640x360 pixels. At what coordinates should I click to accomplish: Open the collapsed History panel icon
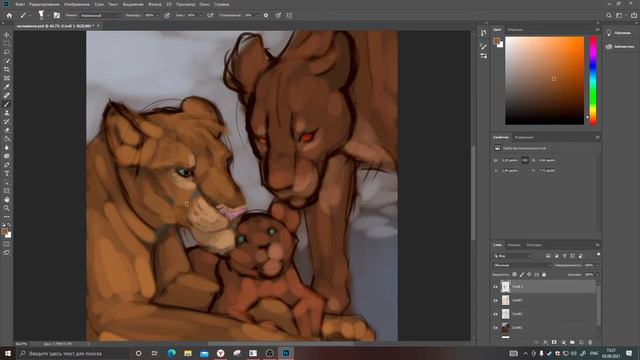[x=483, y=33]
